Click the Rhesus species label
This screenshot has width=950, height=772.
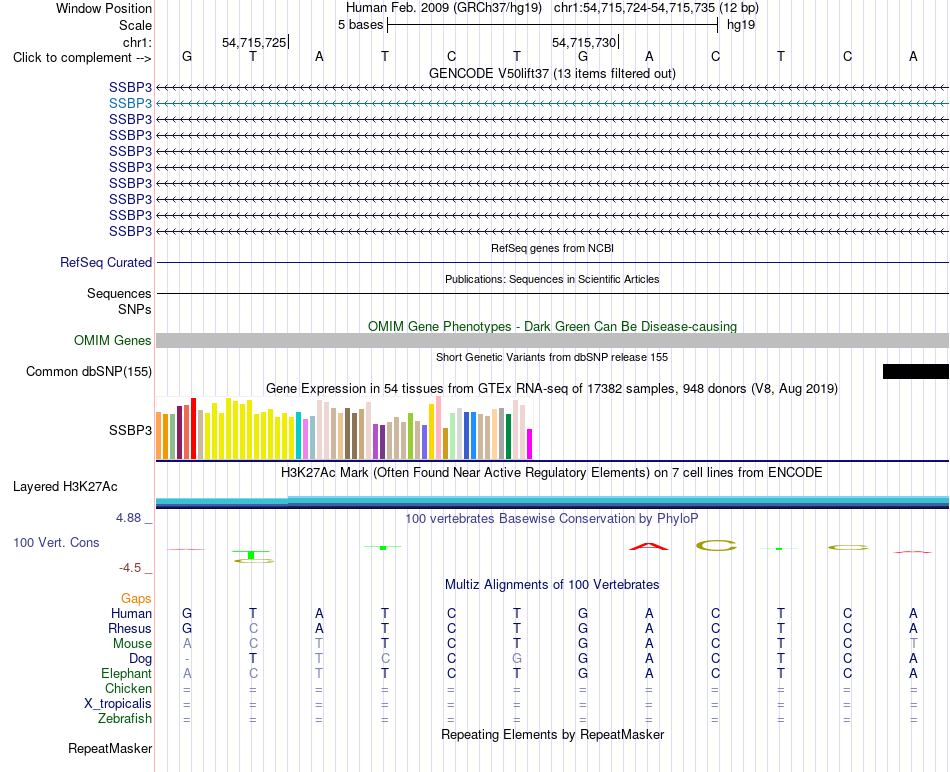pyautogui.click(x=130, y=628)
